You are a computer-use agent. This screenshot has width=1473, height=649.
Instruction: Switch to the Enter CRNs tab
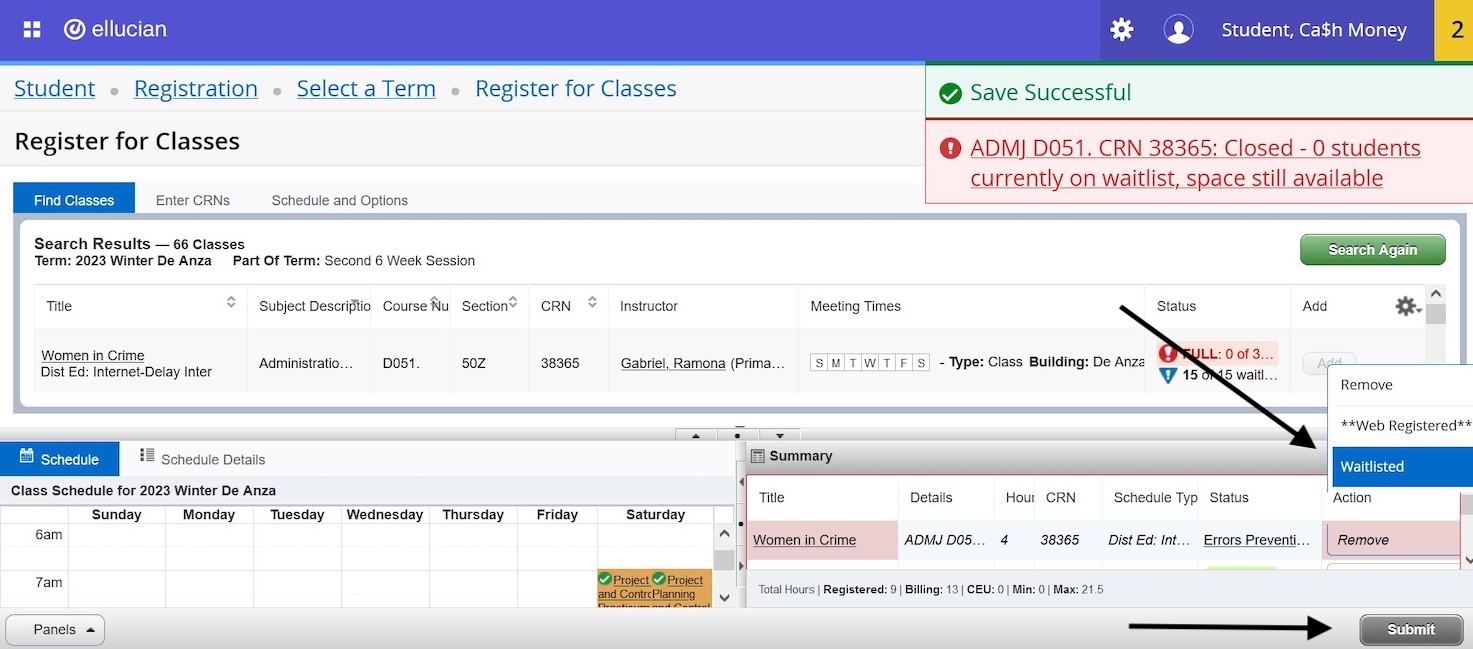[193, 199]
